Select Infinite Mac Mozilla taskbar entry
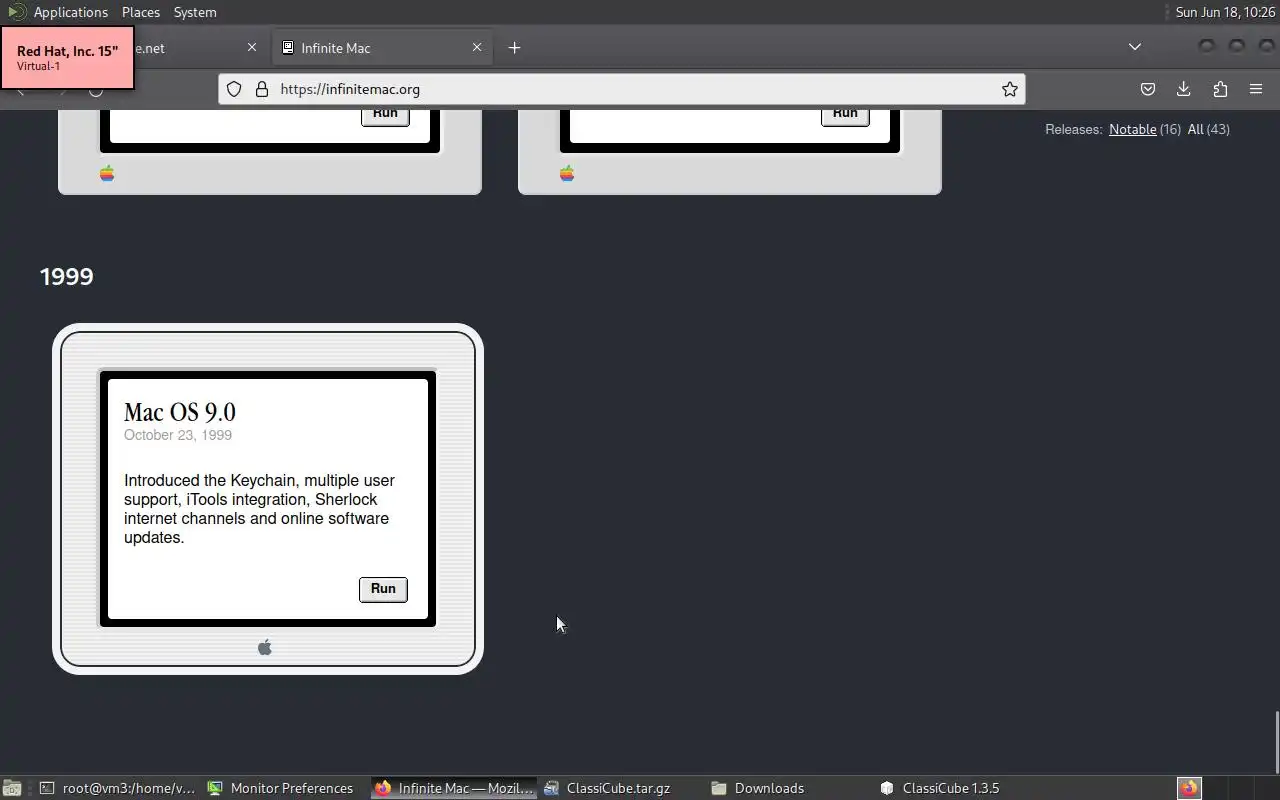Viewport: 1280px width, 800px height. pyautogui.click(x=455, y=788)
